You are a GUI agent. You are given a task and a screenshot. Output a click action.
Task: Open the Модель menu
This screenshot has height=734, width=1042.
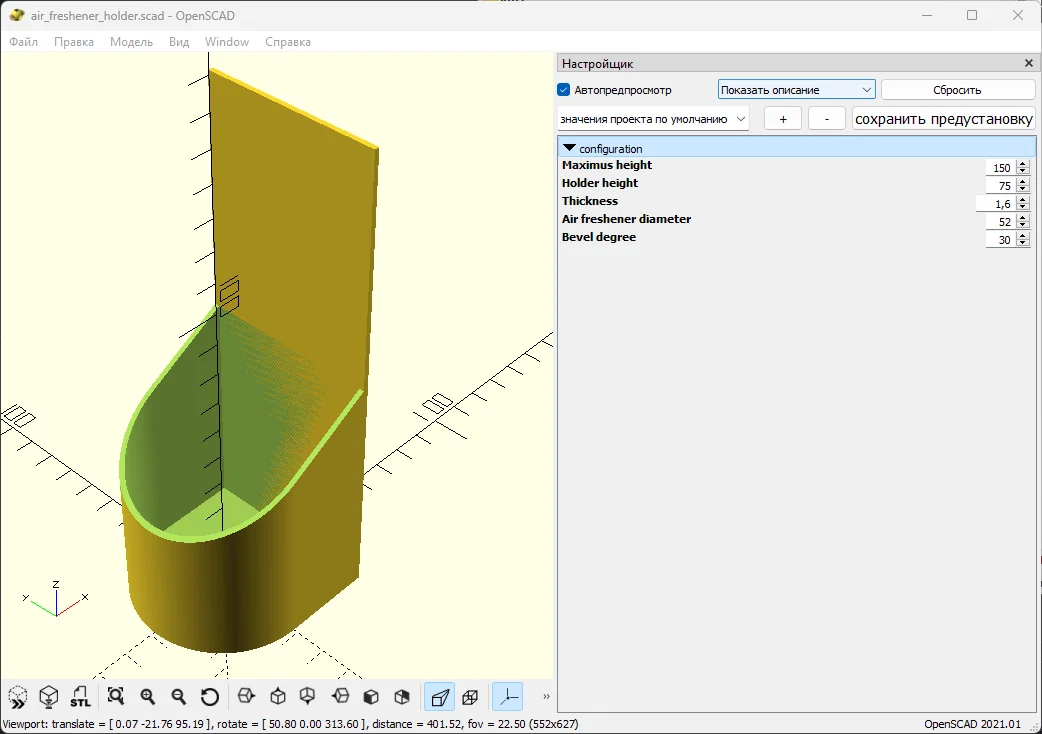131,42
